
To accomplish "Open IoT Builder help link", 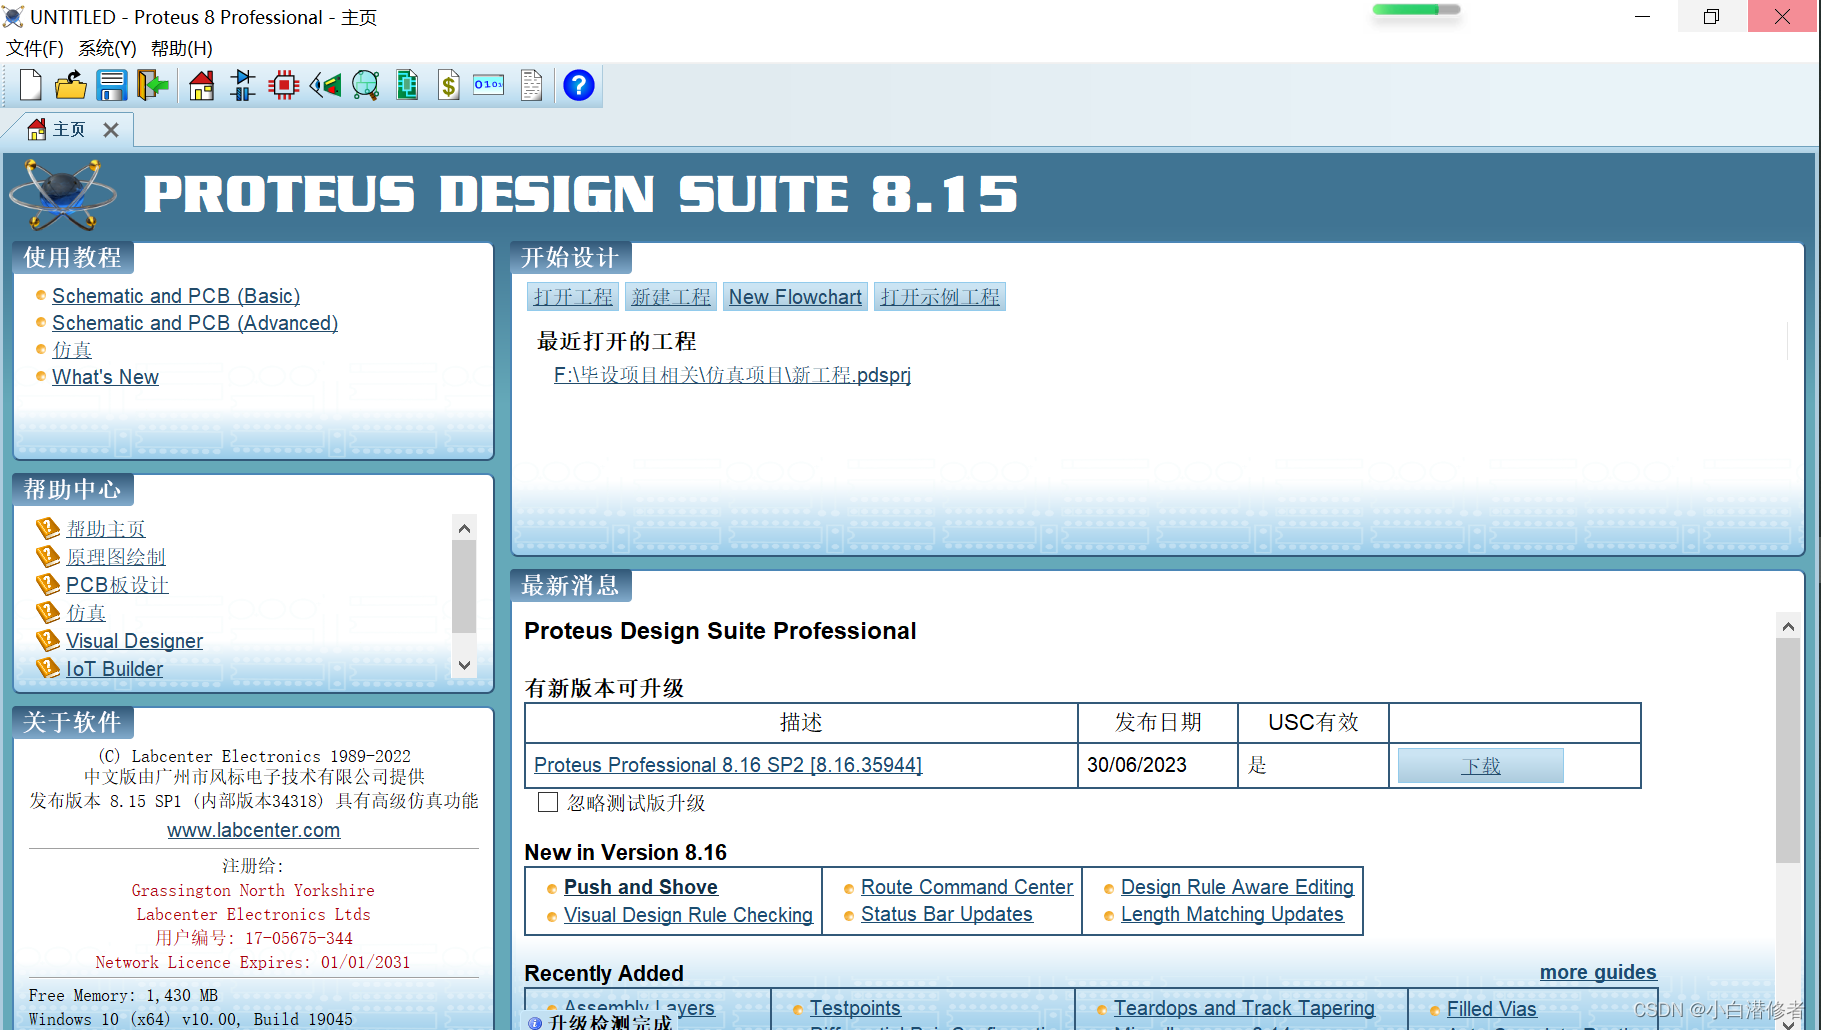I will pyautogui.click(x=114, y=669).
